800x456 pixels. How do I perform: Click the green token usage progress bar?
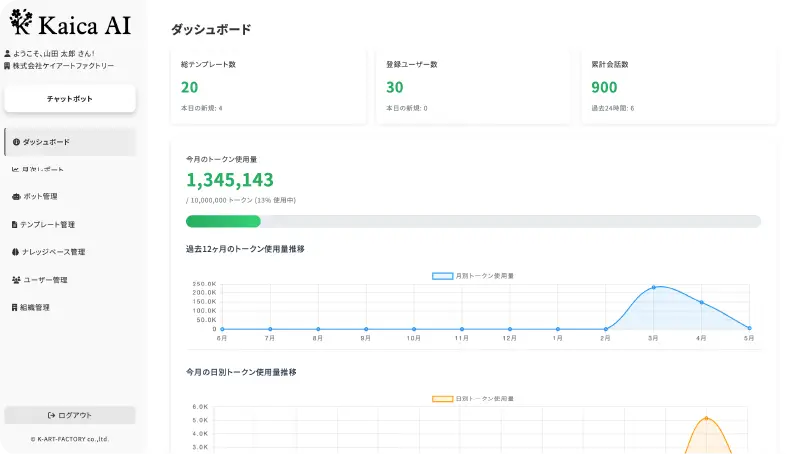223,221
